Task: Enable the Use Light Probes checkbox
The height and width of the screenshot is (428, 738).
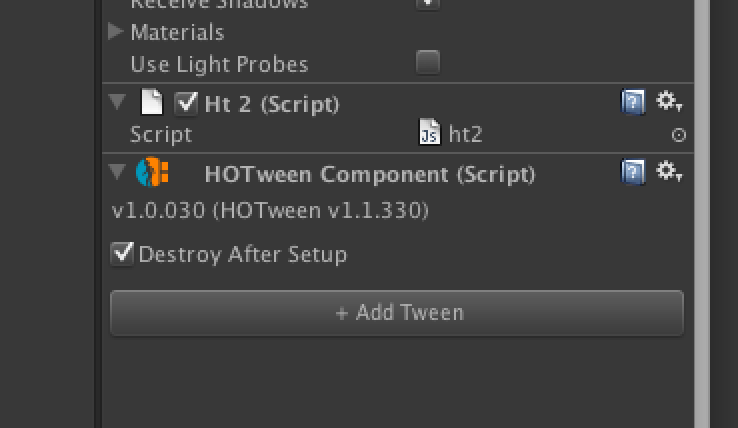Action: [x=428, y=62]
